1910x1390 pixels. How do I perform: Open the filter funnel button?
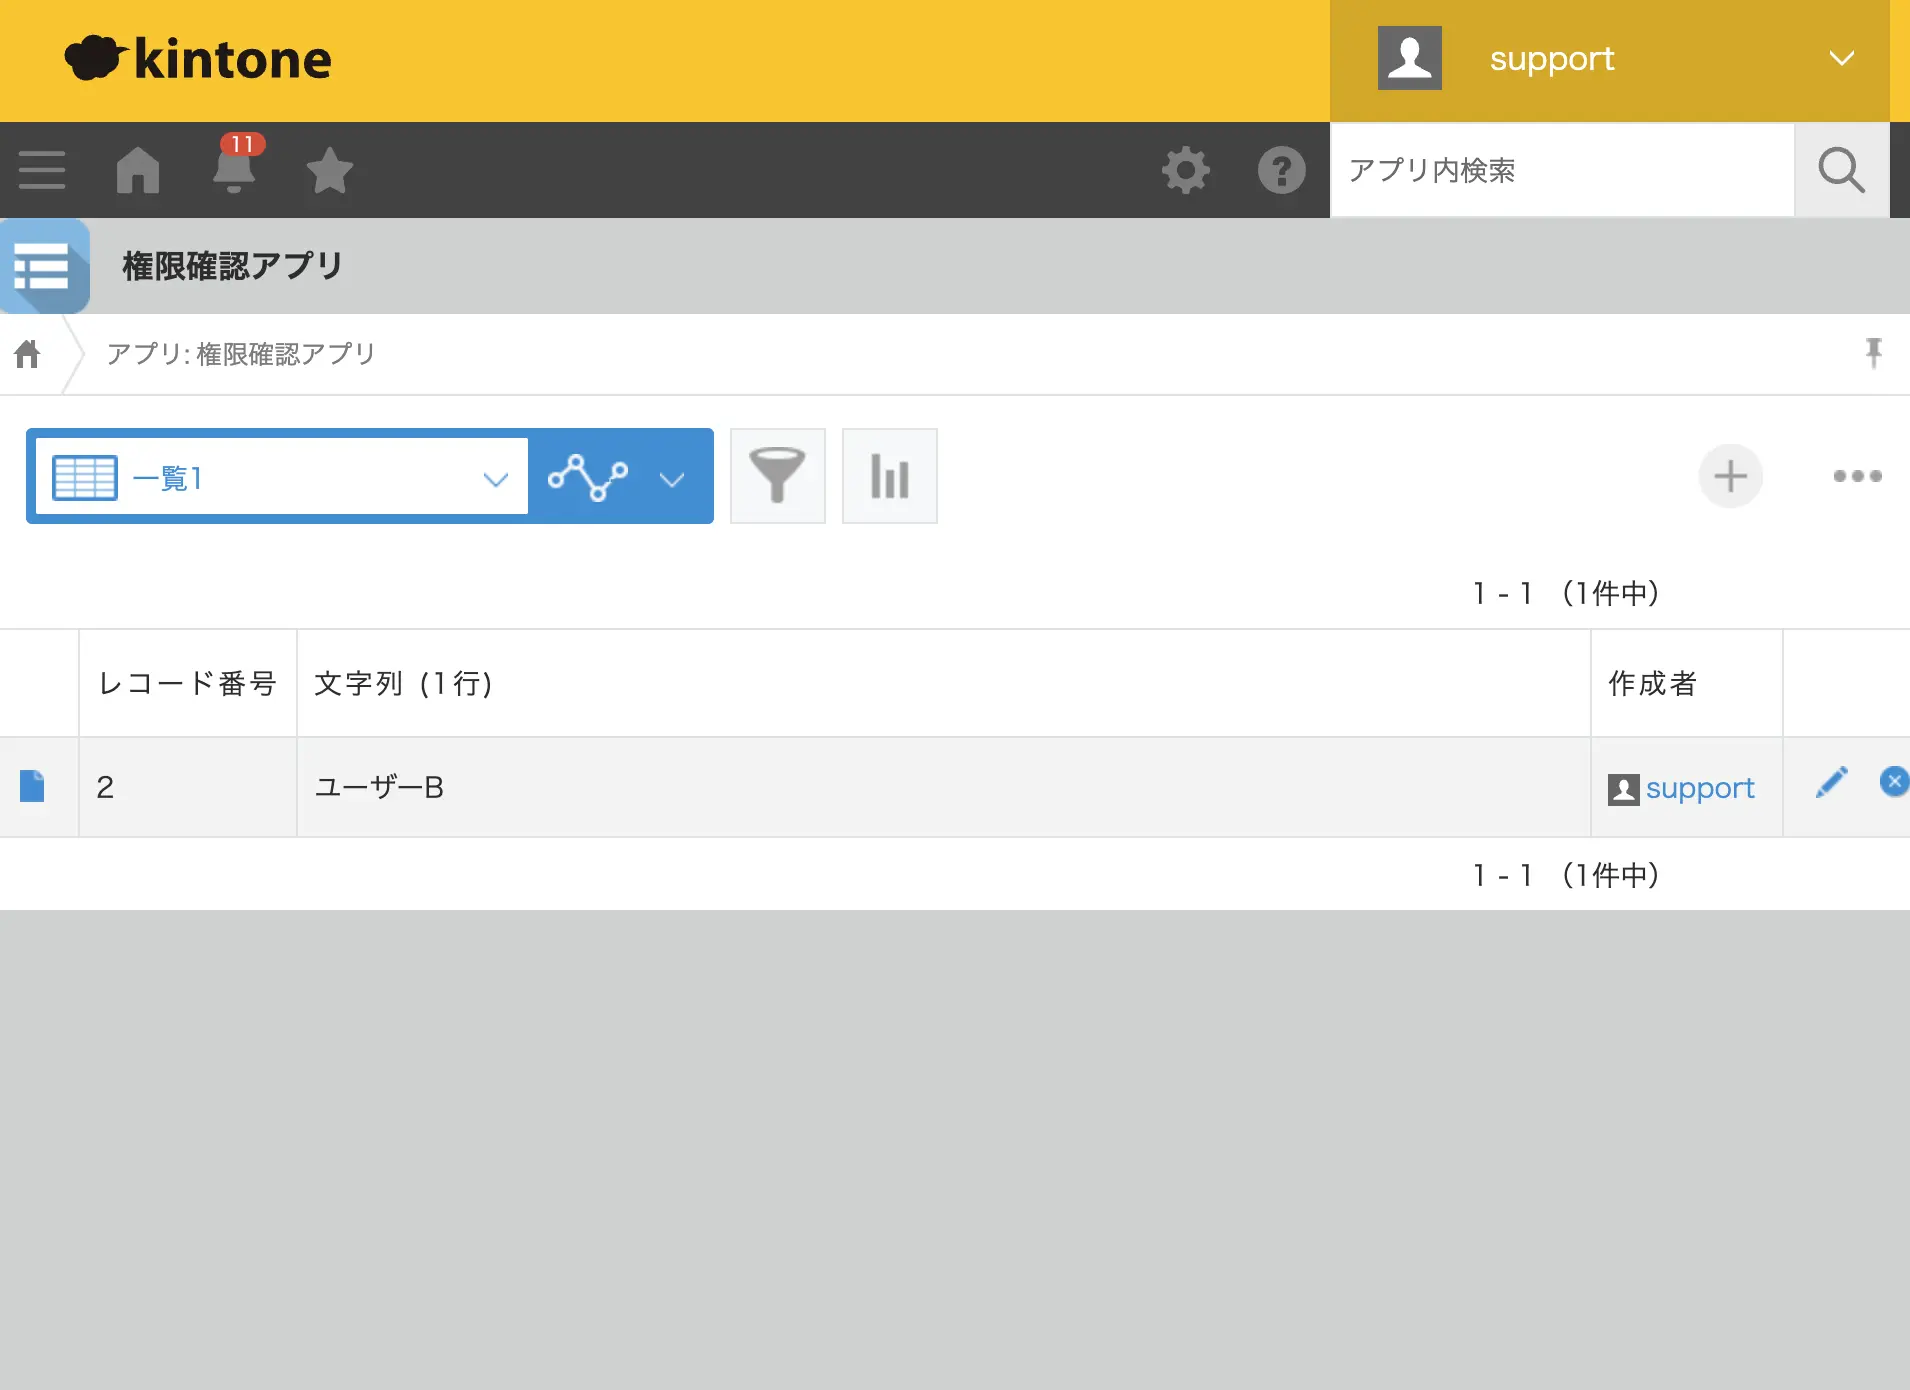[x=778, y=476]
